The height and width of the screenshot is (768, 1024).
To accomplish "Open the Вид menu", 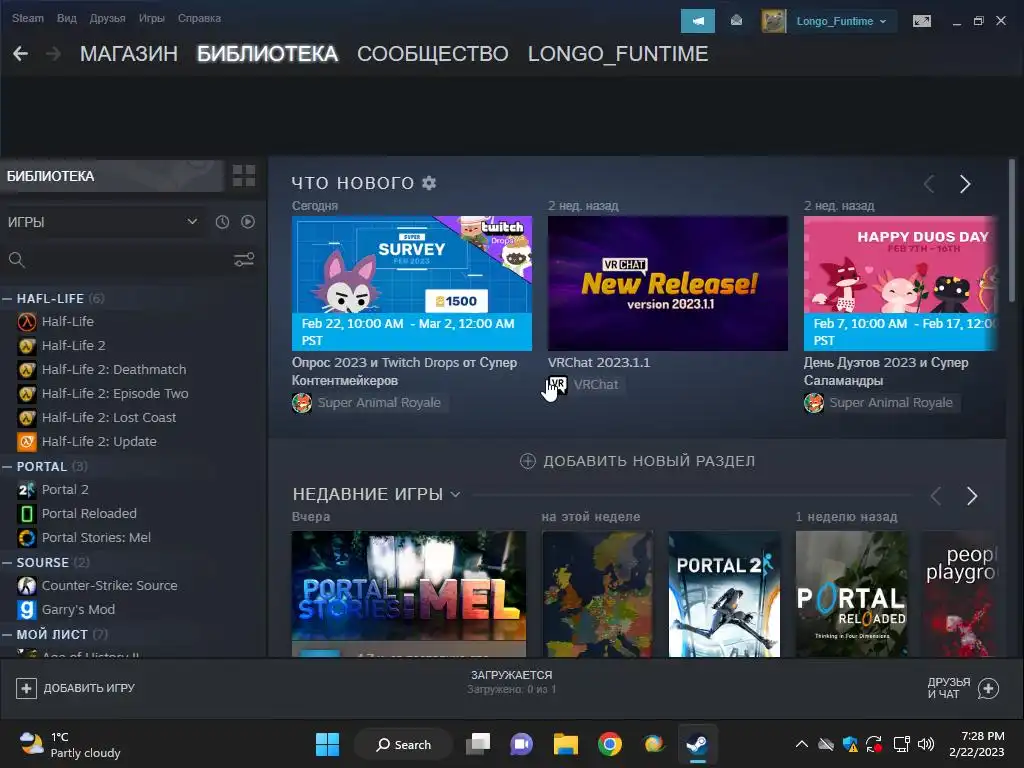I will pyautogui.click(x=67, y=18).
